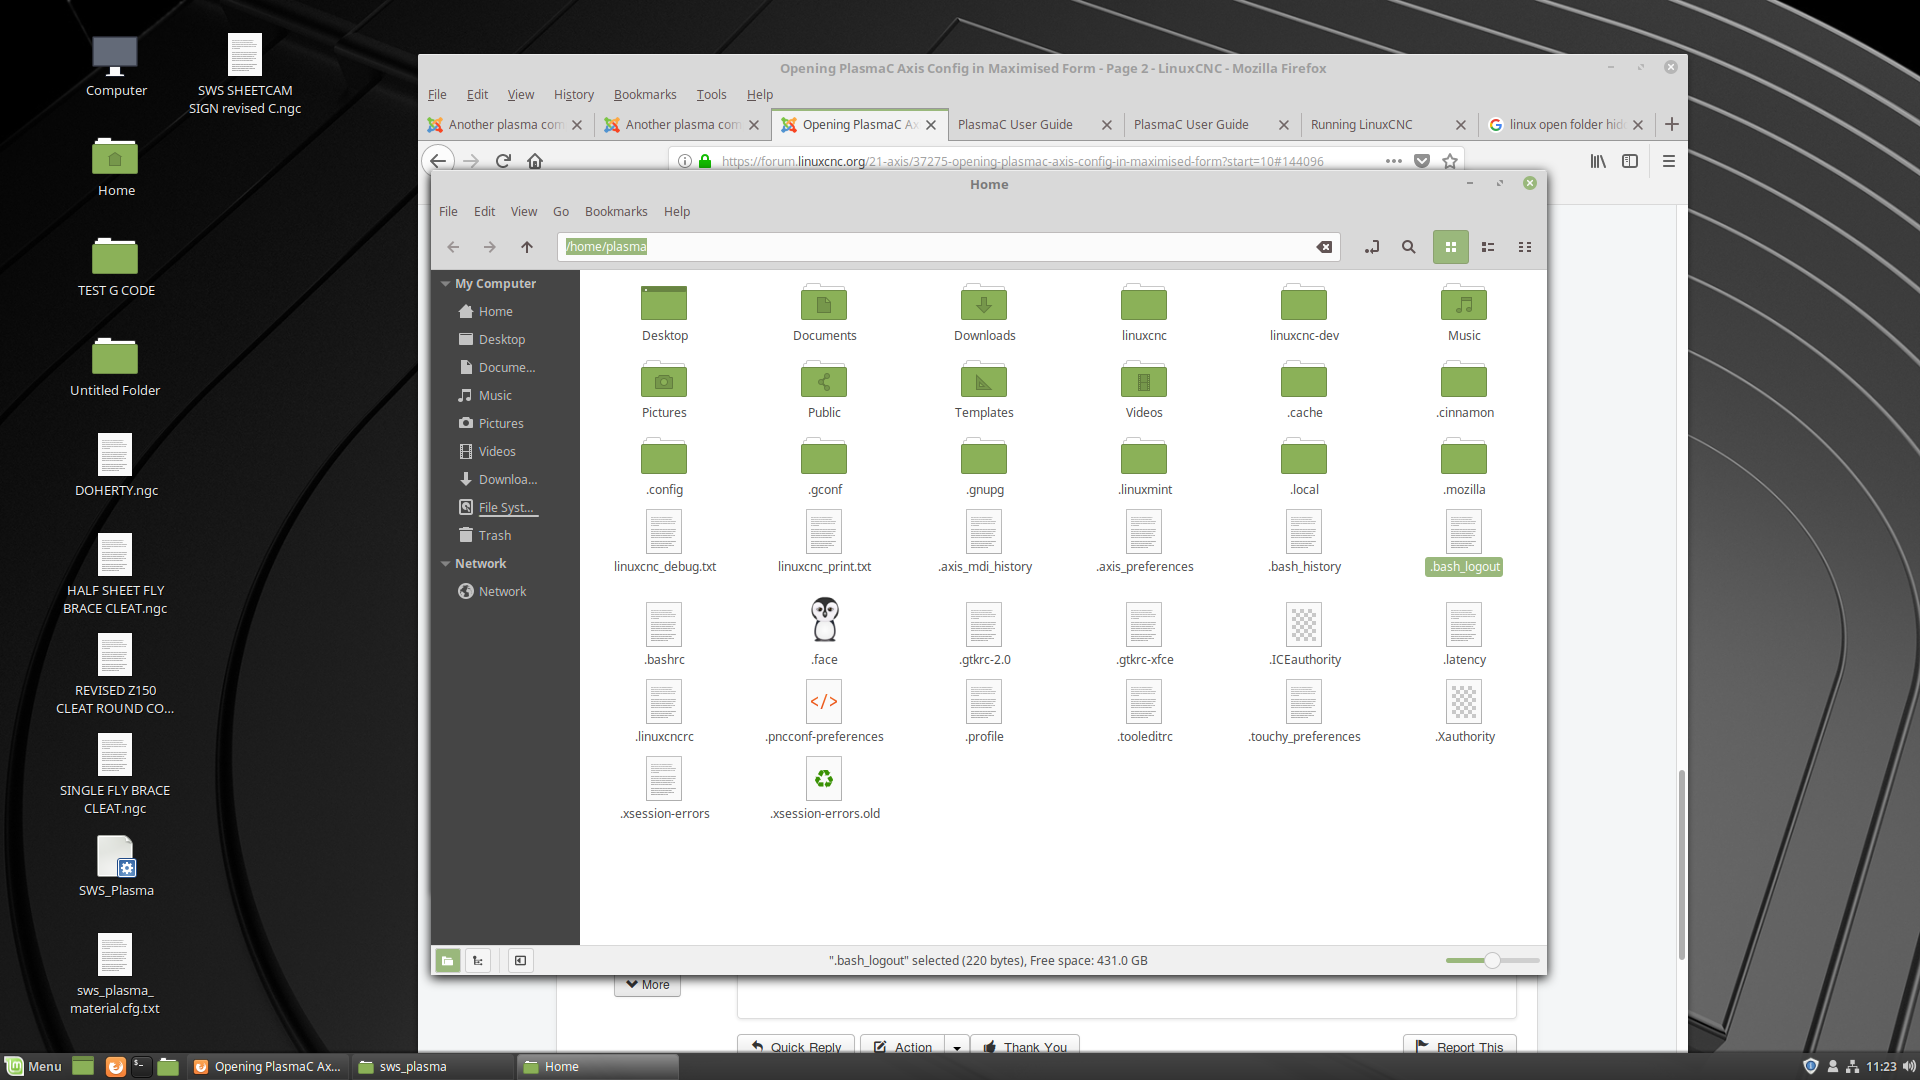Viewport: 1920px width, 1080px height.
Task: Open the linuxcnc-dev folder
Action: coord(1303,305)
